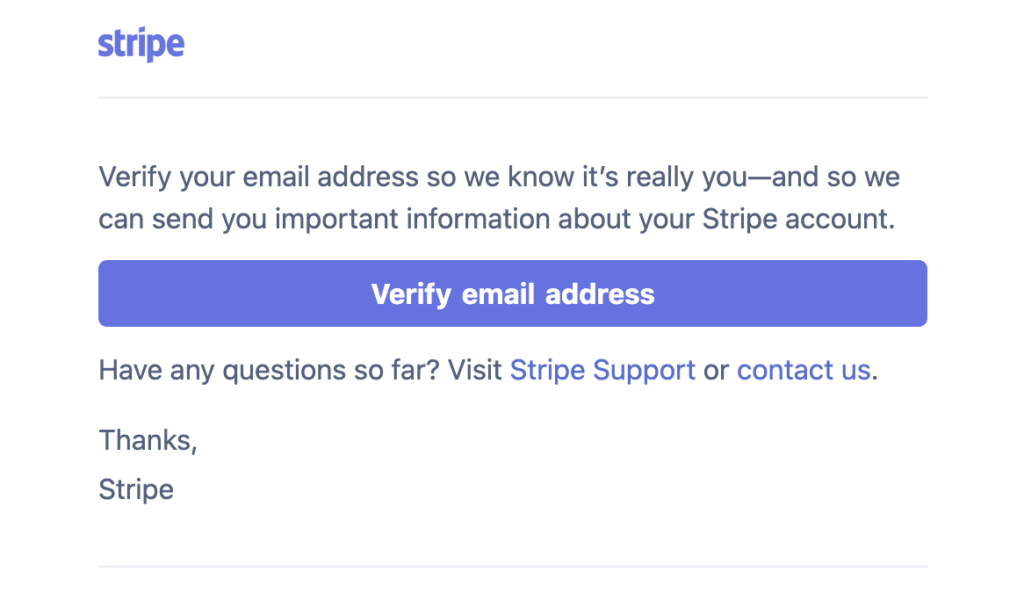Screen dimensions: 1024x608
Task: Click the divider line under the logo
Action: [x=512, y=97]
